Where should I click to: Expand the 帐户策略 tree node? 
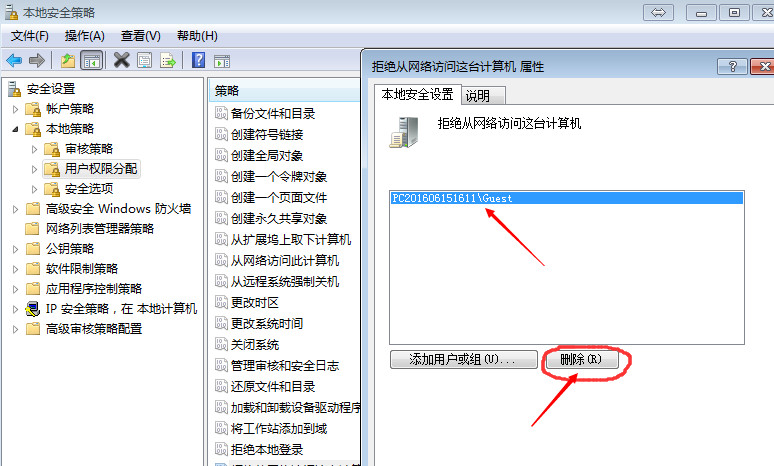(x=15, y=109)
